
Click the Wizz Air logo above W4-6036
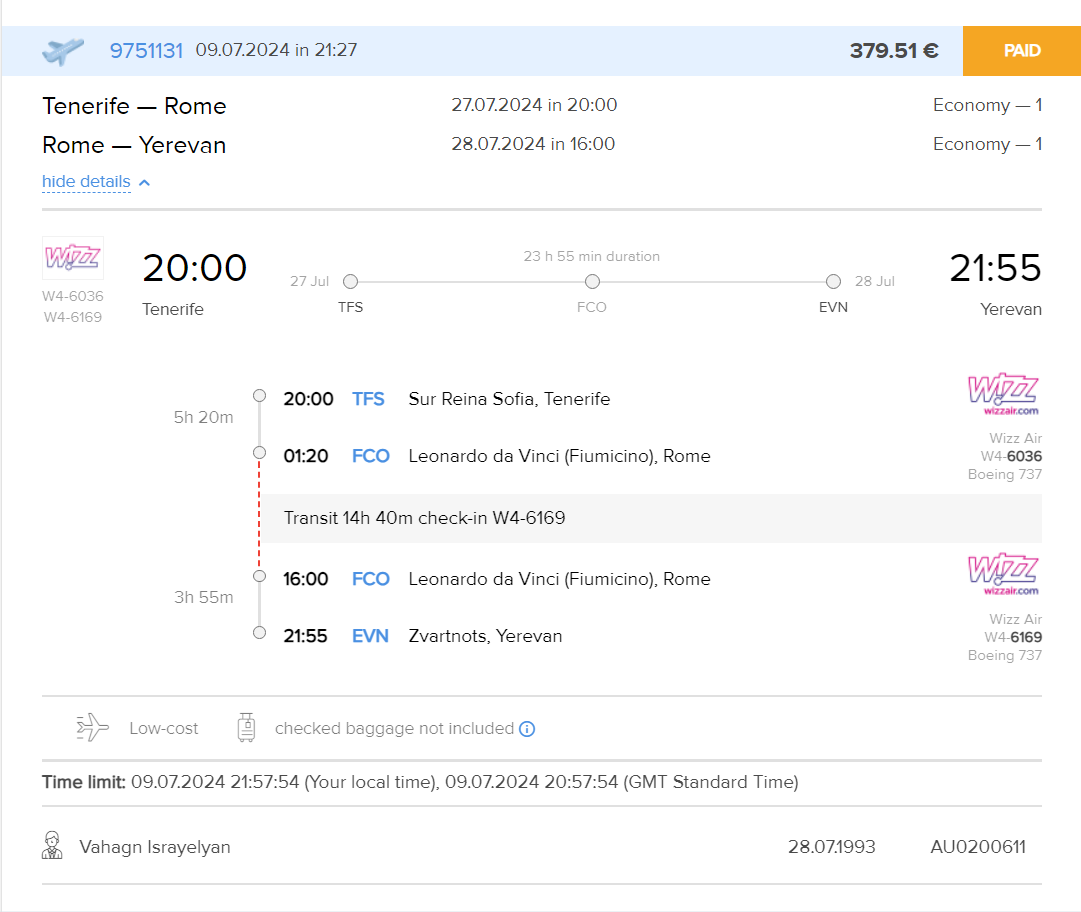(x=73, y=258)
